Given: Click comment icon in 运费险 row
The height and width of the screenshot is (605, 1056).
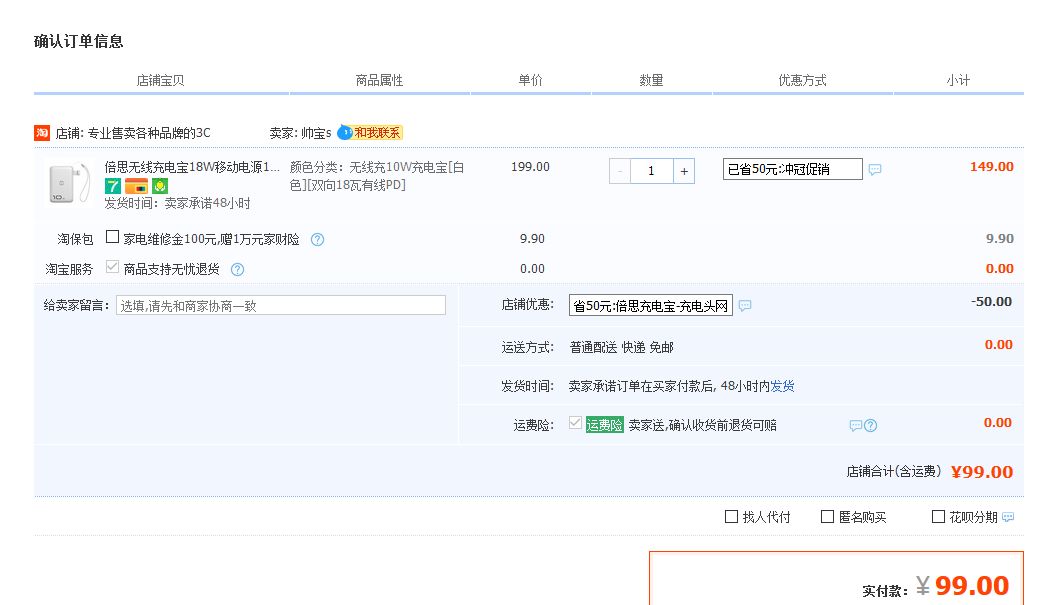Looking at the screenshot, I should pyautogui.click(x=855, y=426).
